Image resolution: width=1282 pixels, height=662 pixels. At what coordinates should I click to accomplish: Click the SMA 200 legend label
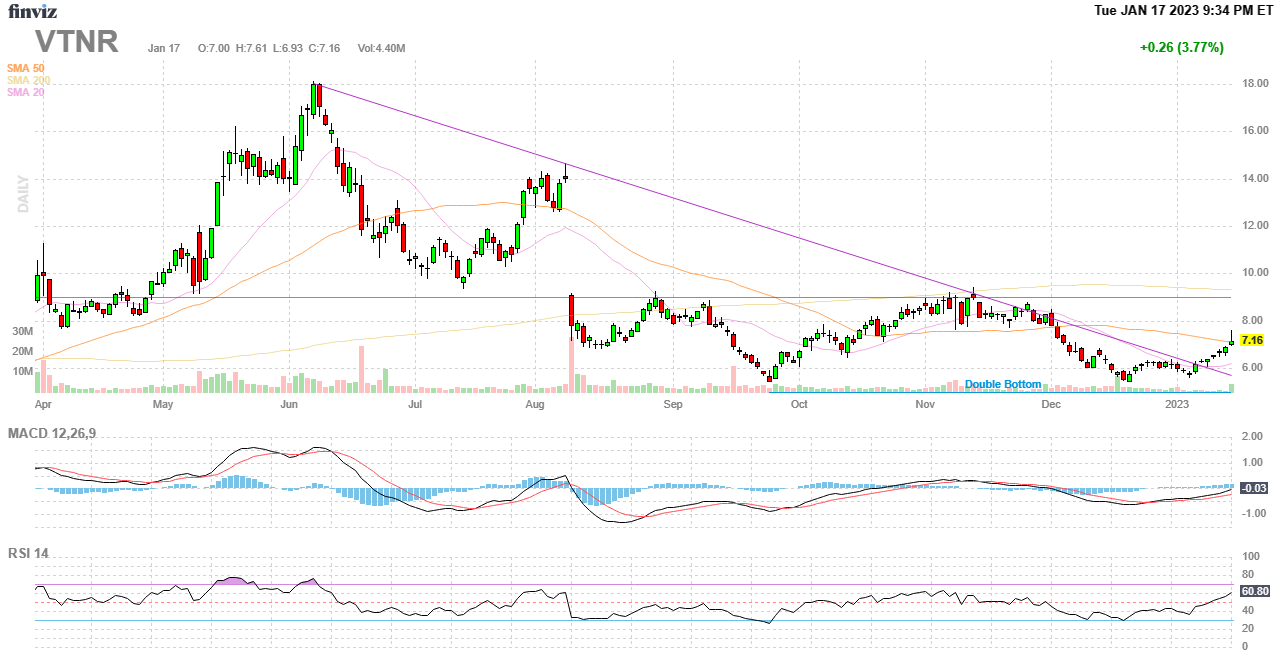(28, 80)
